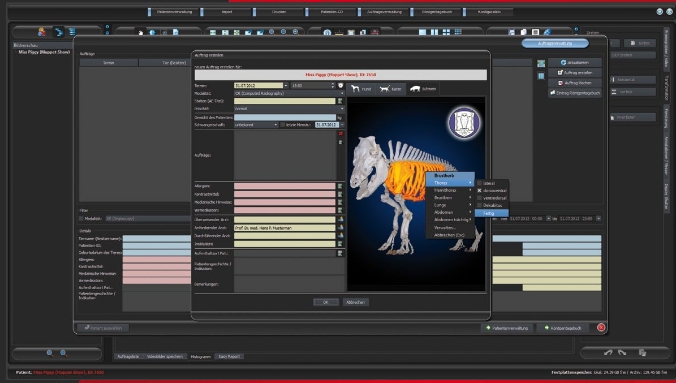Screen dimensions: 676x383
Task: Click the redo arrow icon at bottom right
Action: tap(622, 353)
